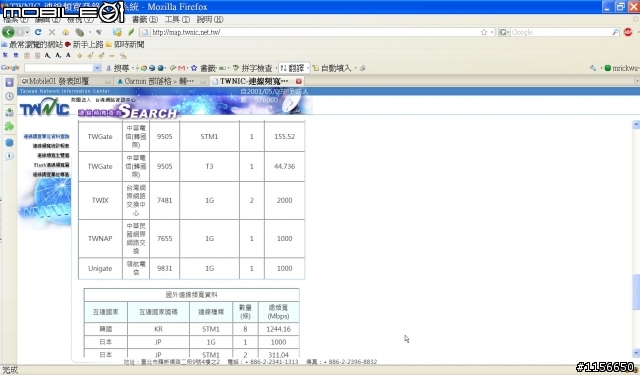Open the 工具 (T) menu

(177, 19)
